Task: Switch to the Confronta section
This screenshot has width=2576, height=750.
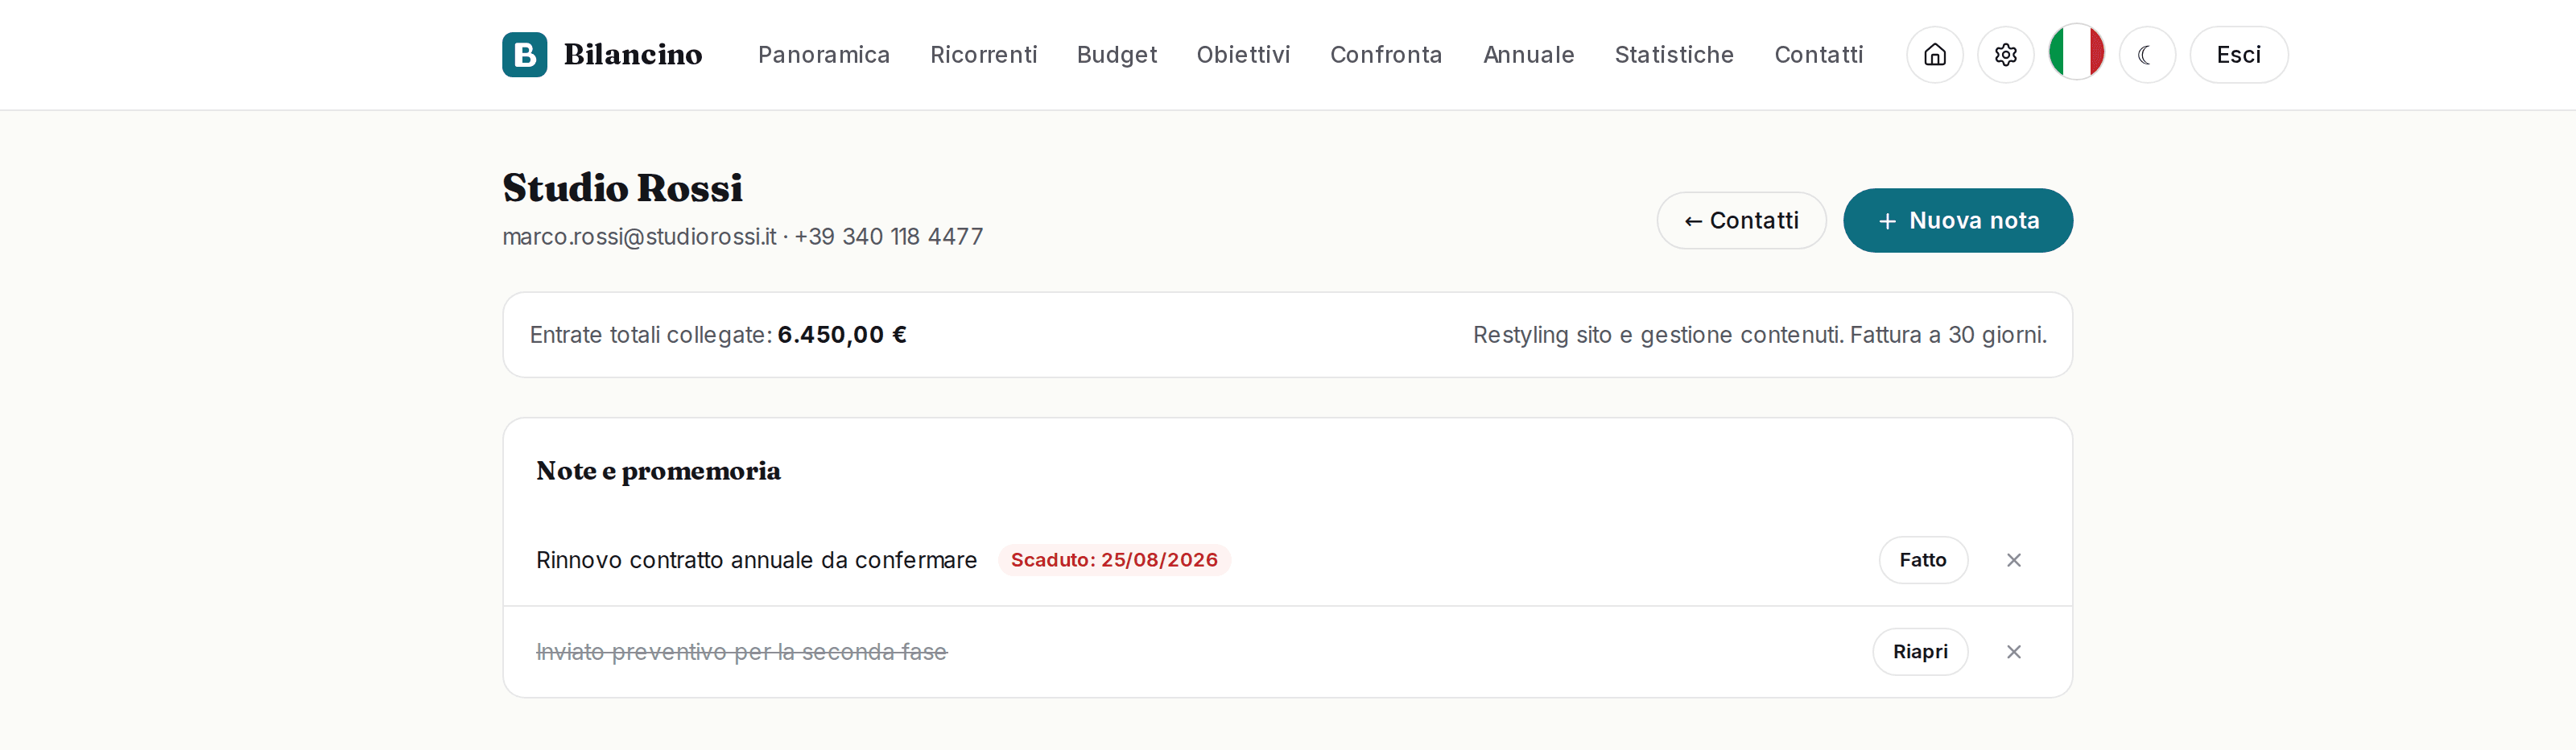Action: point(1385,55)
